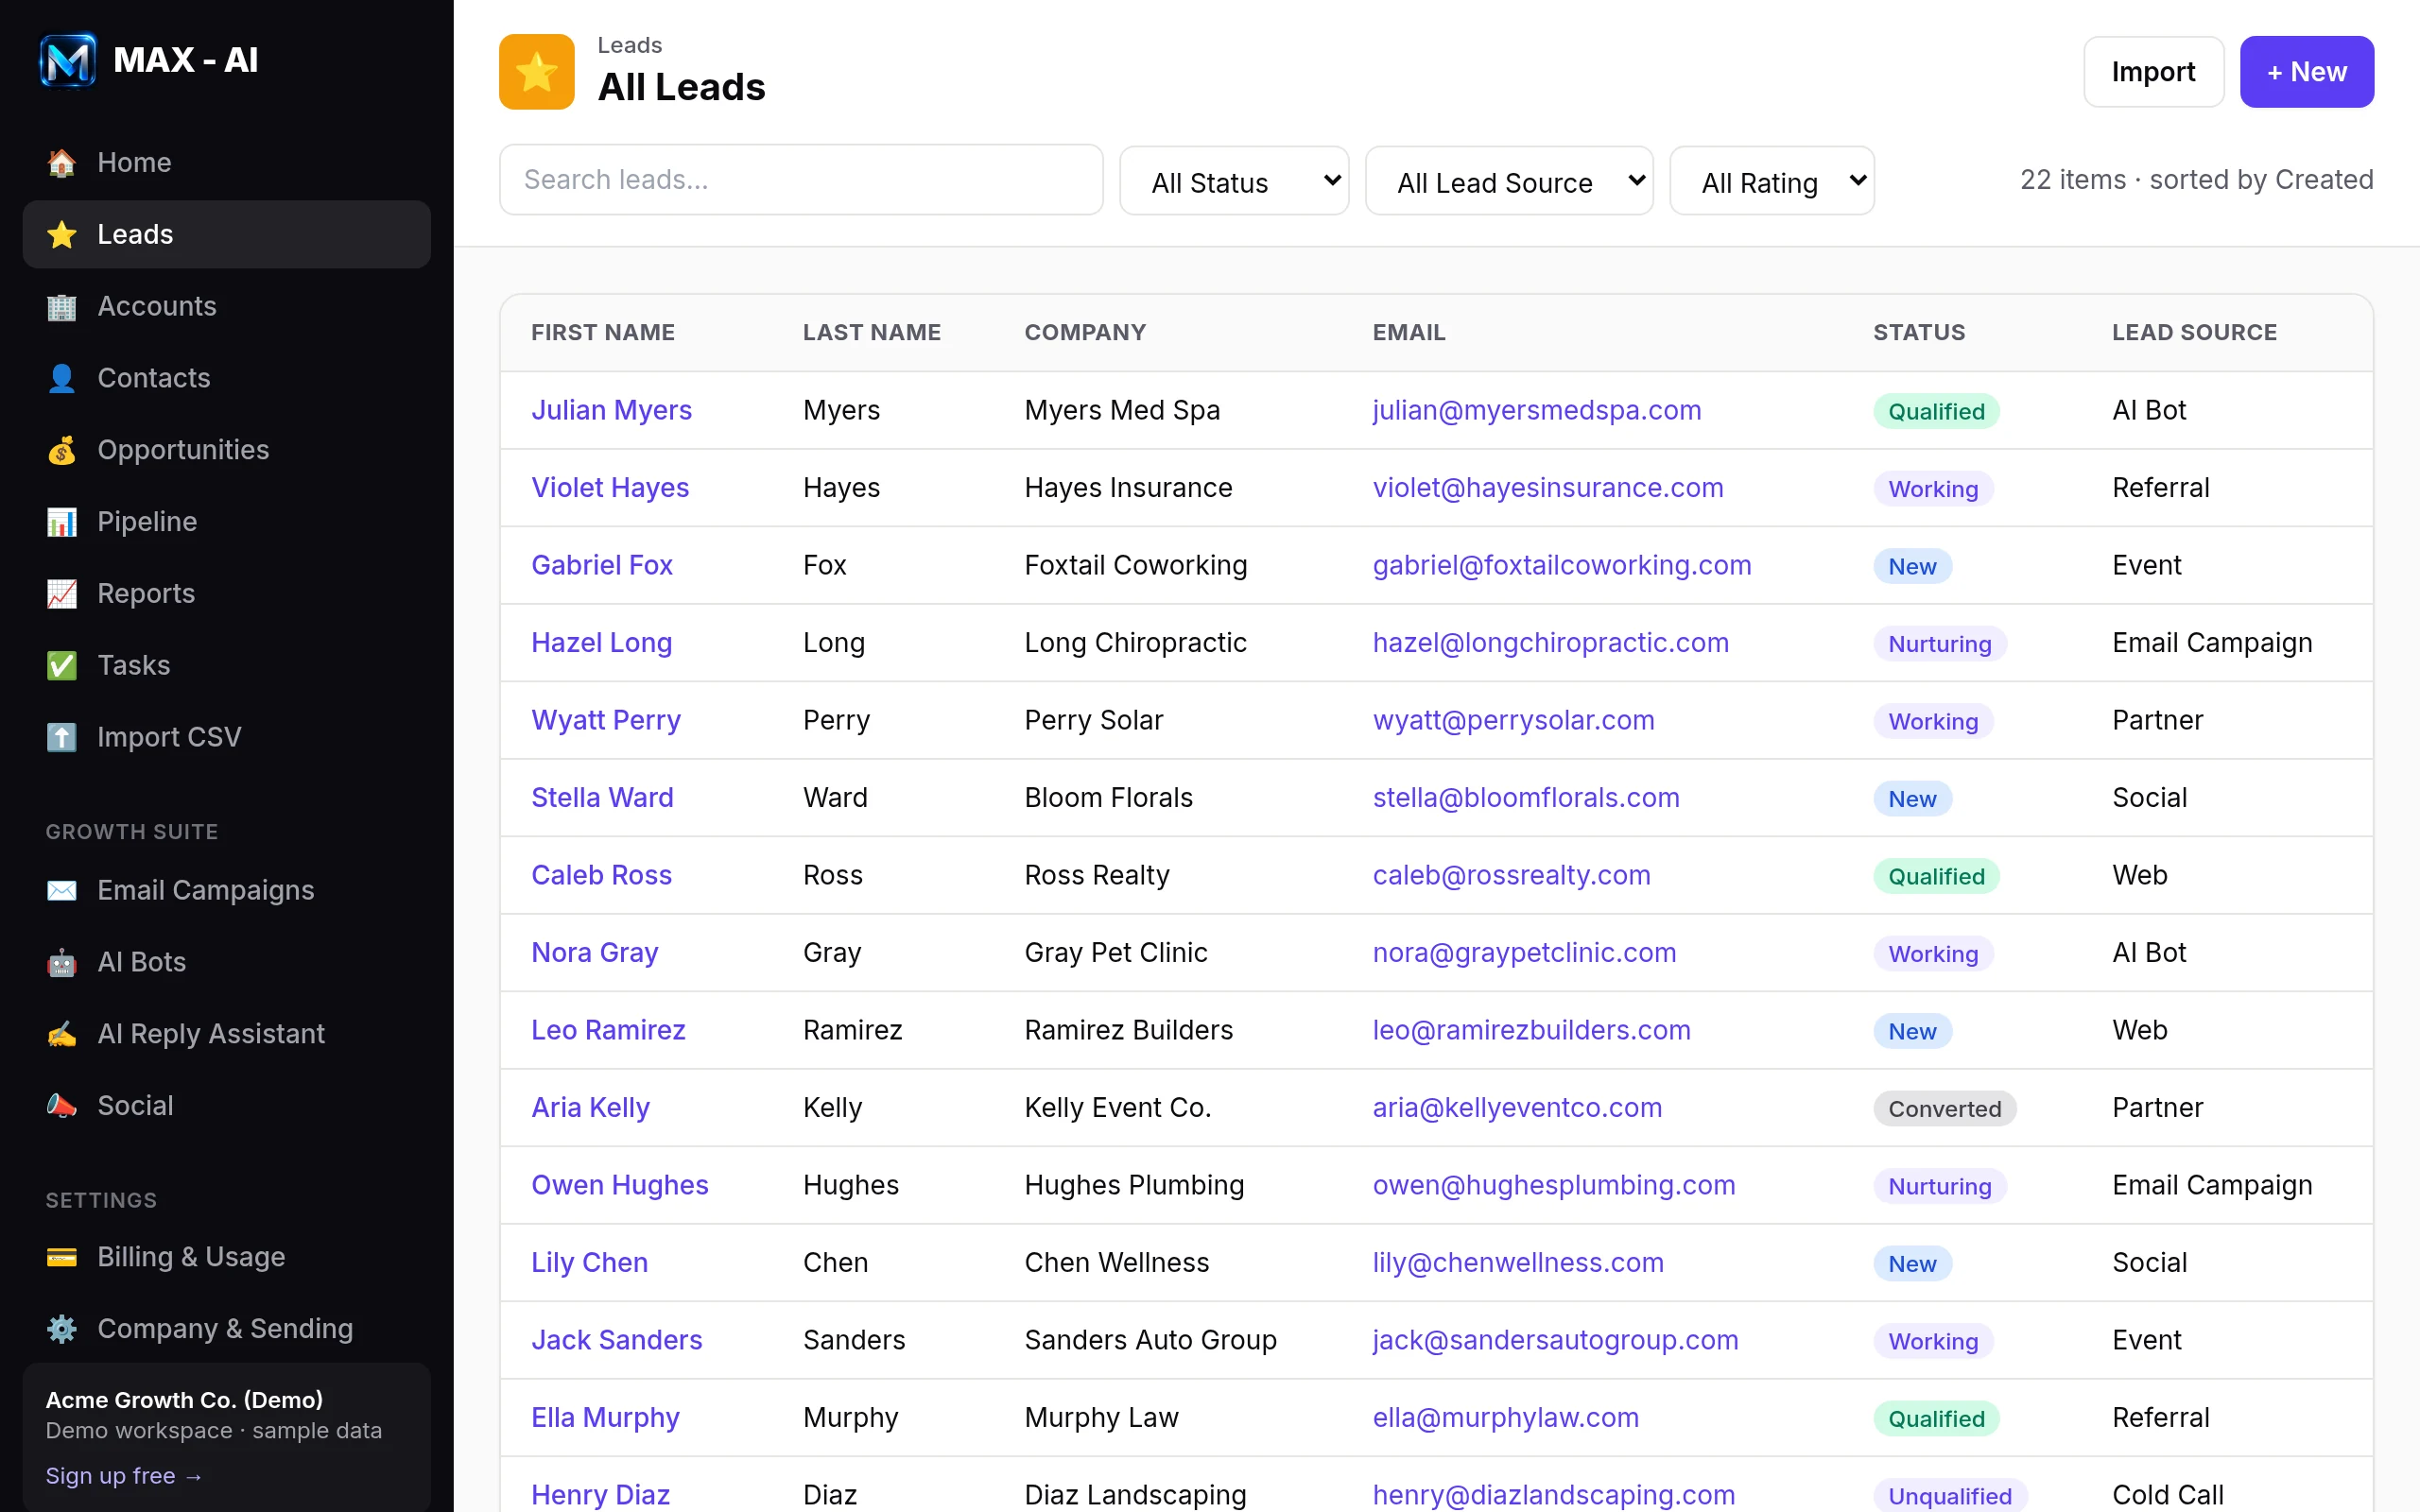
Task: Click the Company & Sending gear icon
Action: pyautogui.click(x=62, y=1329)
